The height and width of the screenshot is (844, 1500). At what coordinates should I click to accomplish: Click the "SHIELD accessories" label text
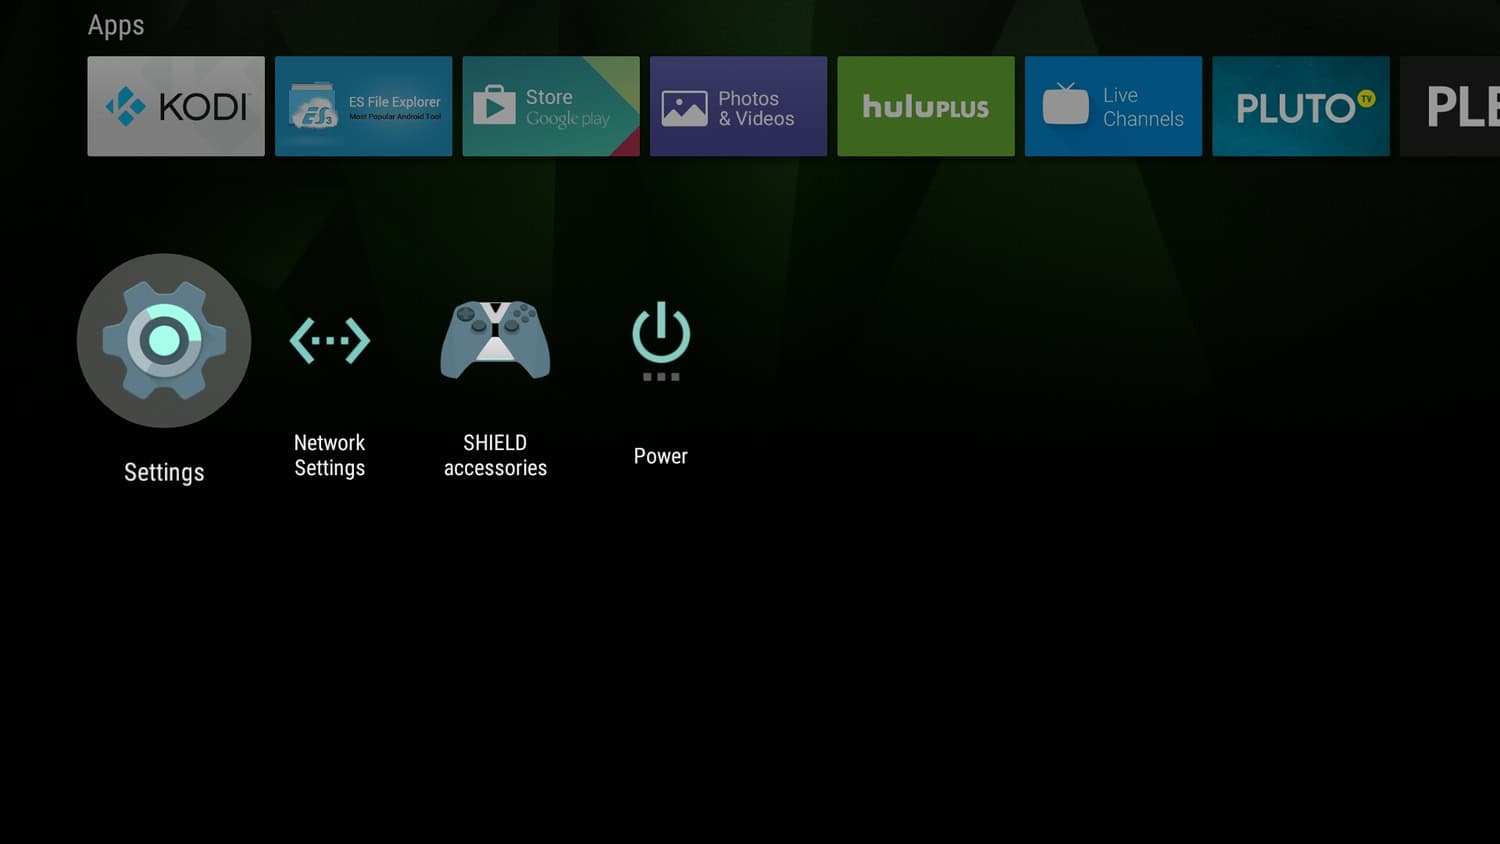coord(495,455)
